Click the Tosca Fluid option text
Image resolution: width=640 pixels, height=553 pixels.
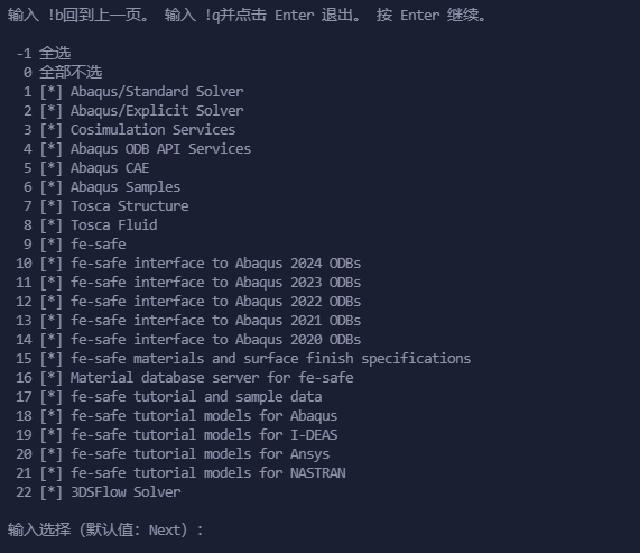click(x=114, y=225)
